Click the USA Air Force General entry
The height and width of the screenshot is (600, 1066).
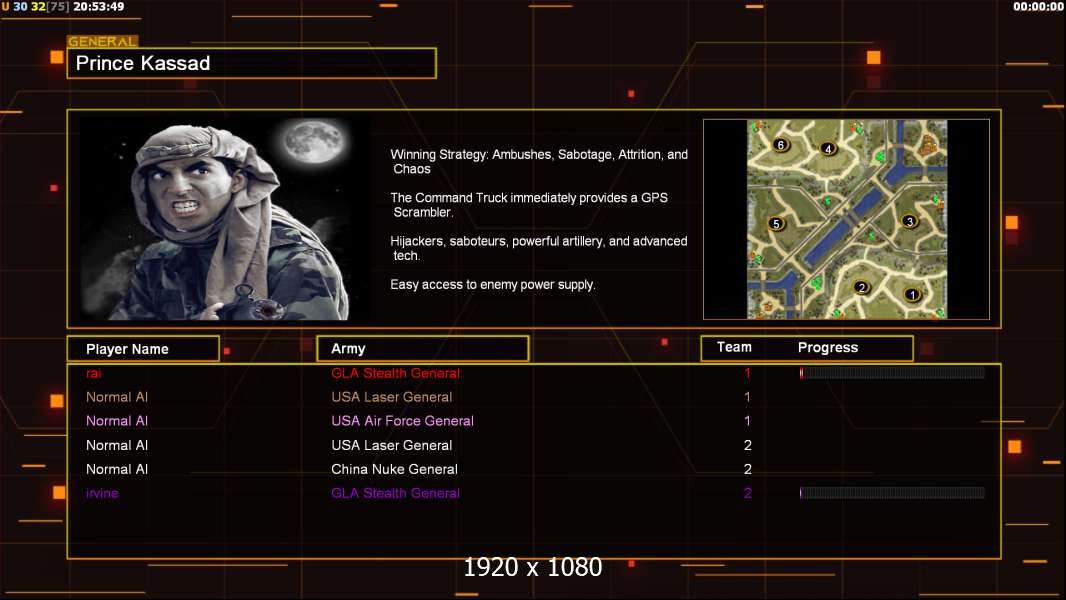[402, 421]
